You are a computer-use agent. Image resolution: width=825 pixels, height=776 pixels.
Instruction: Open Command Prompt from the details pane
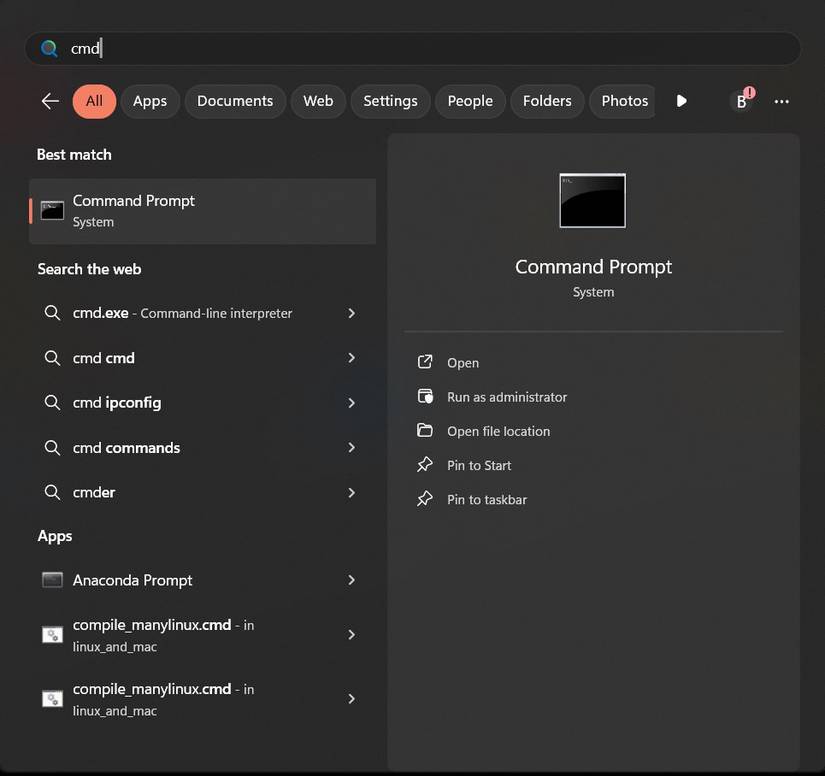point(463,362)
